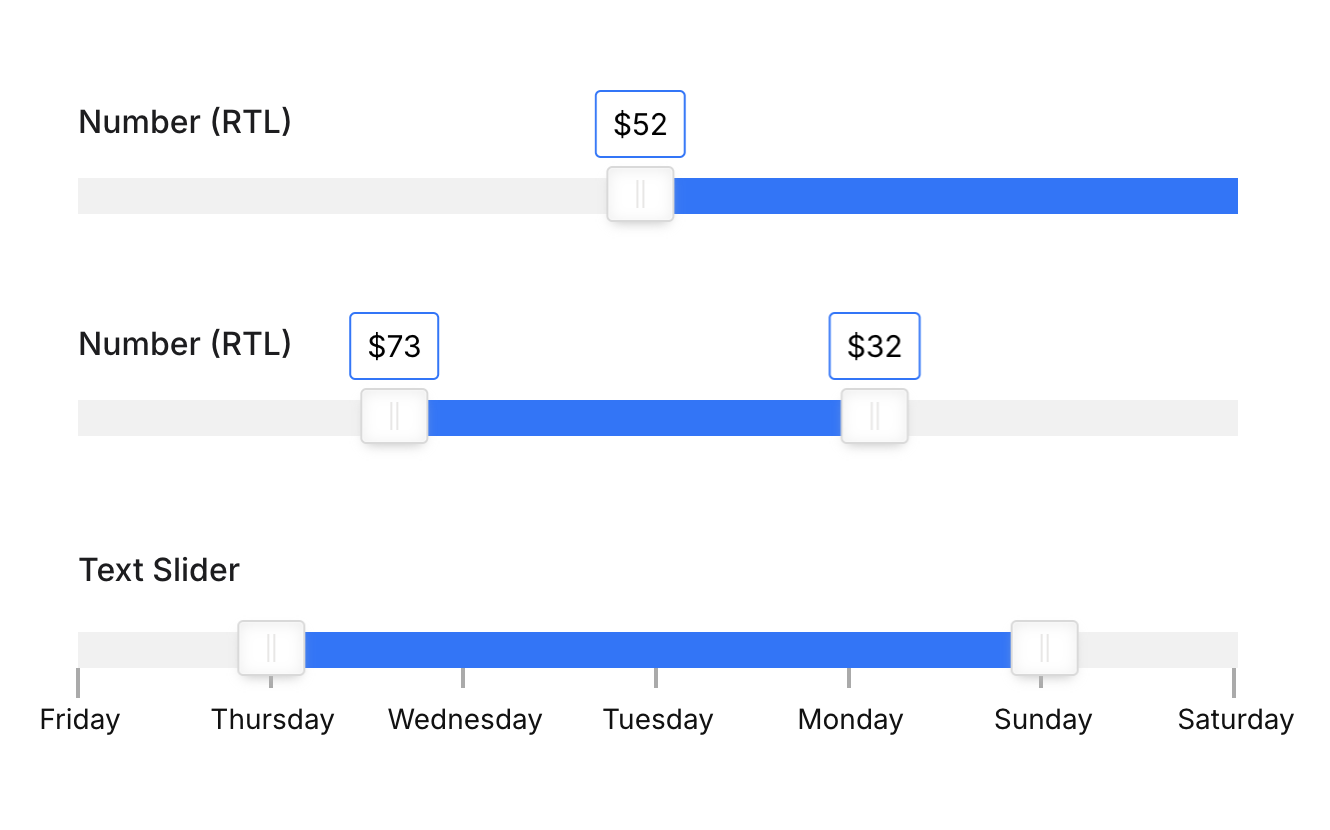The image size is (1330, 830).
Task: Select the Thursday tick label
Action: (x=272, y=719)
